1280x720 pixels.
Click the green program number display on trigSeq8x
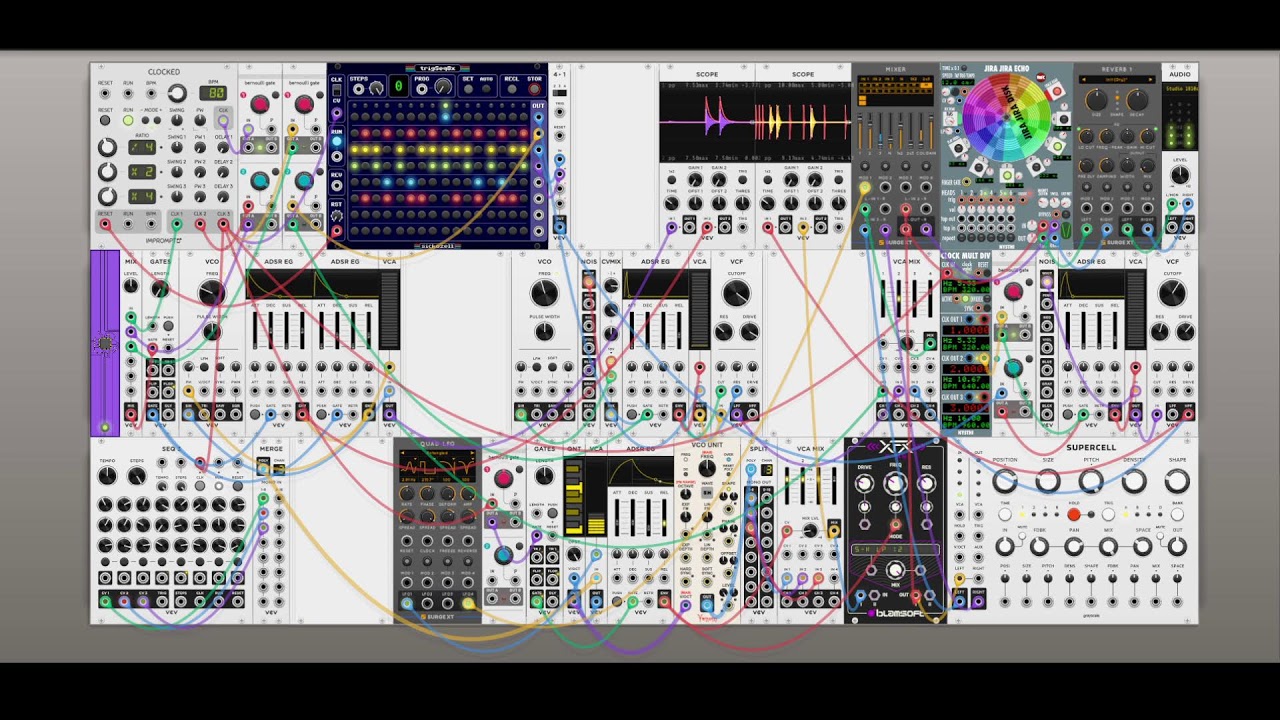398,86
